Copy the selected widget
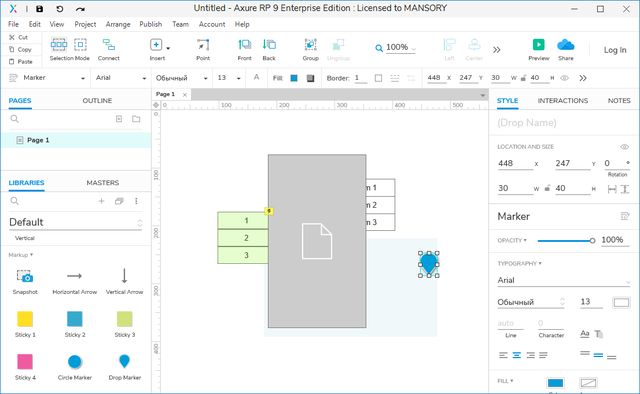640x394 pixels. [20, 49]
